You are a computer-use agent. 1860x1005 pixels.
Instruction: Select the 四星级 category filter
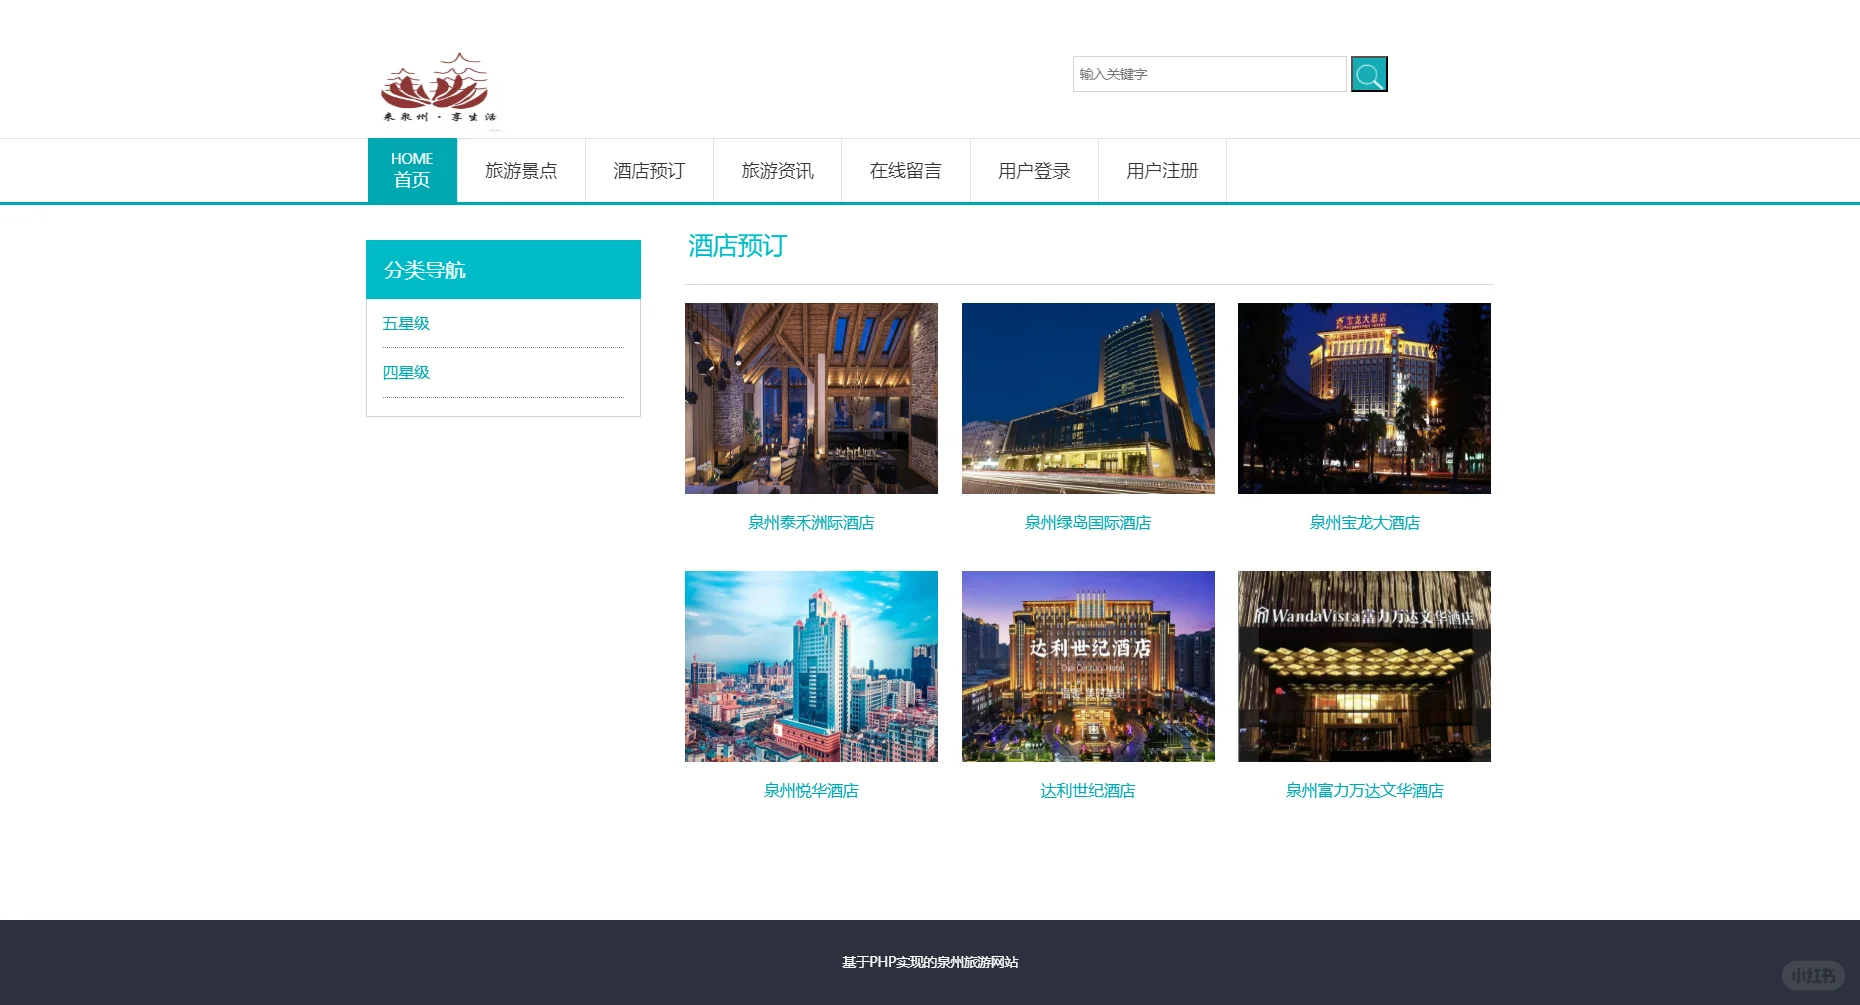tap(406, 372)
